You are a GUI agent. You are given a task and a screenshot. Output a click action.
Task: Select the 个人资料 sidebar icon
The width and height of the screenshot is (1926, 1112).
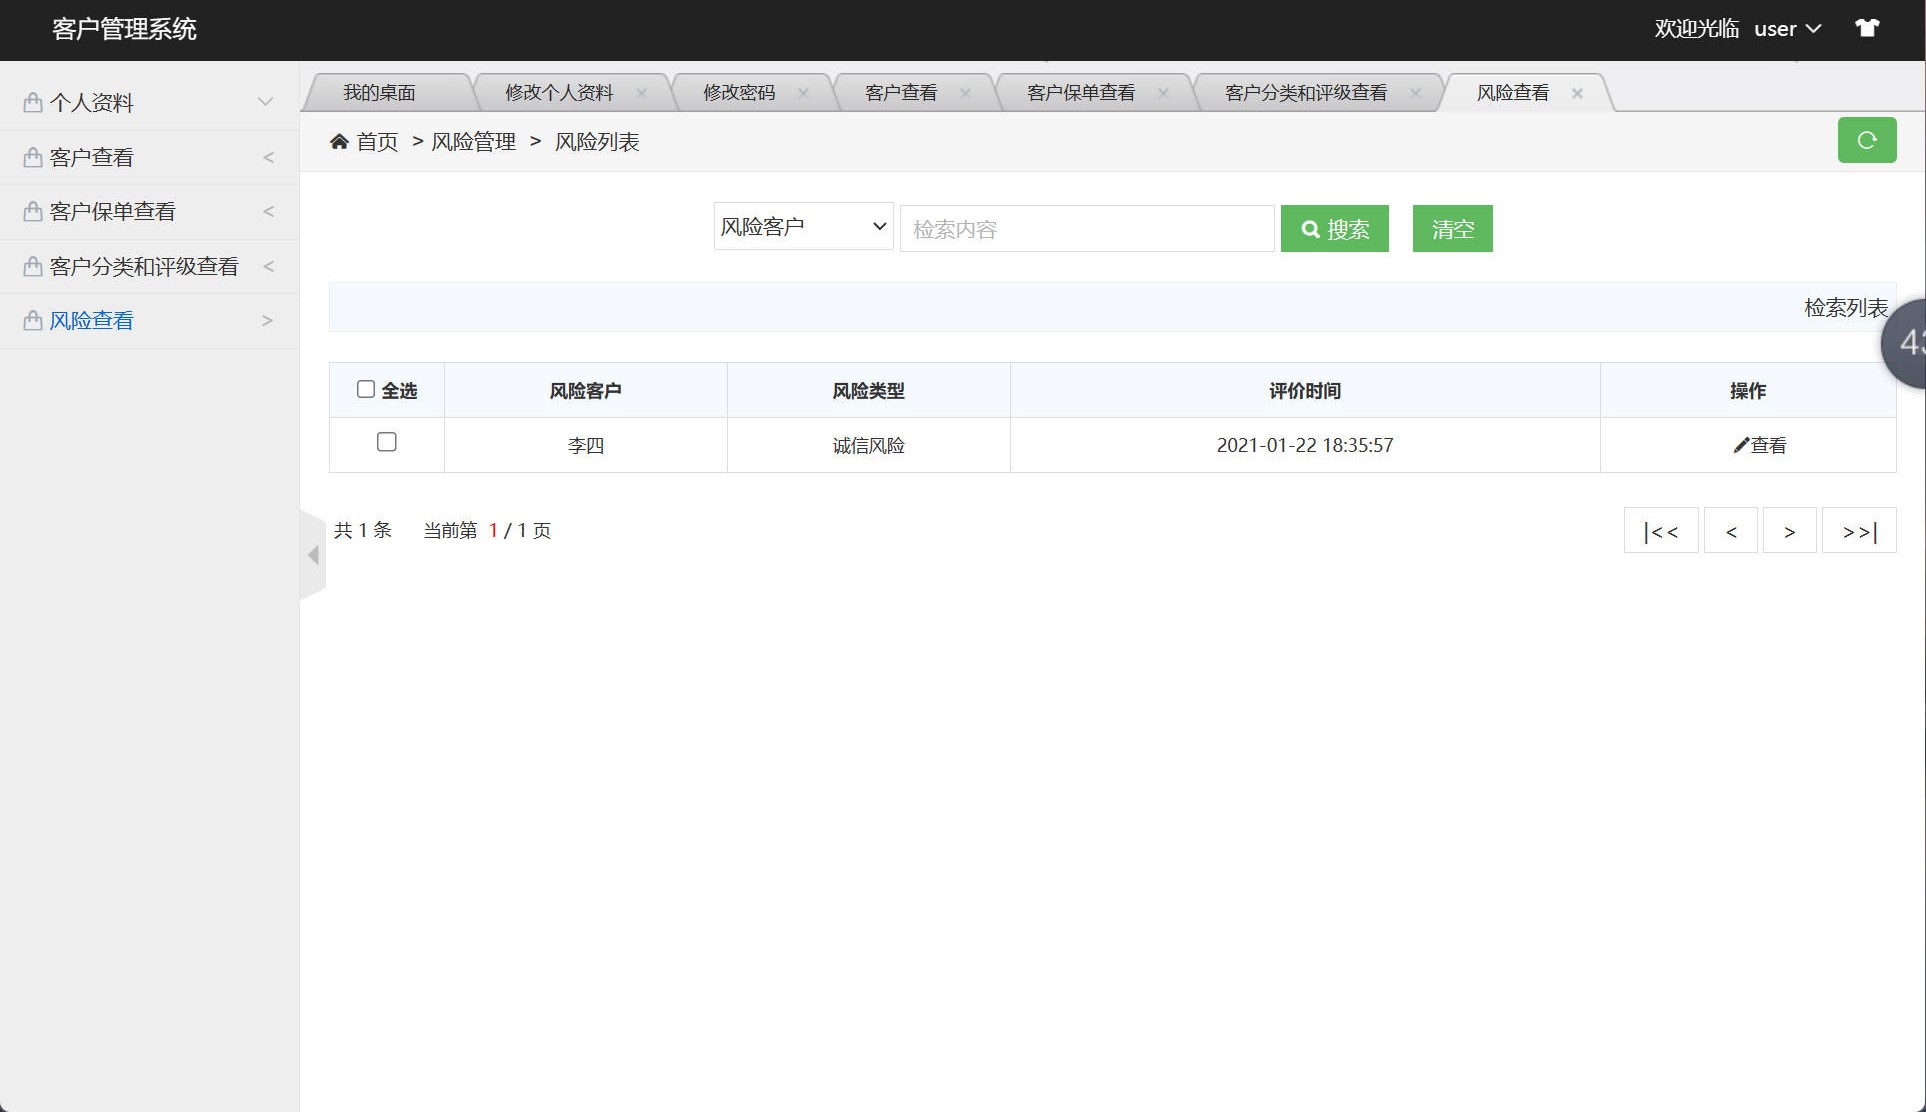click(x=32, y=101)
